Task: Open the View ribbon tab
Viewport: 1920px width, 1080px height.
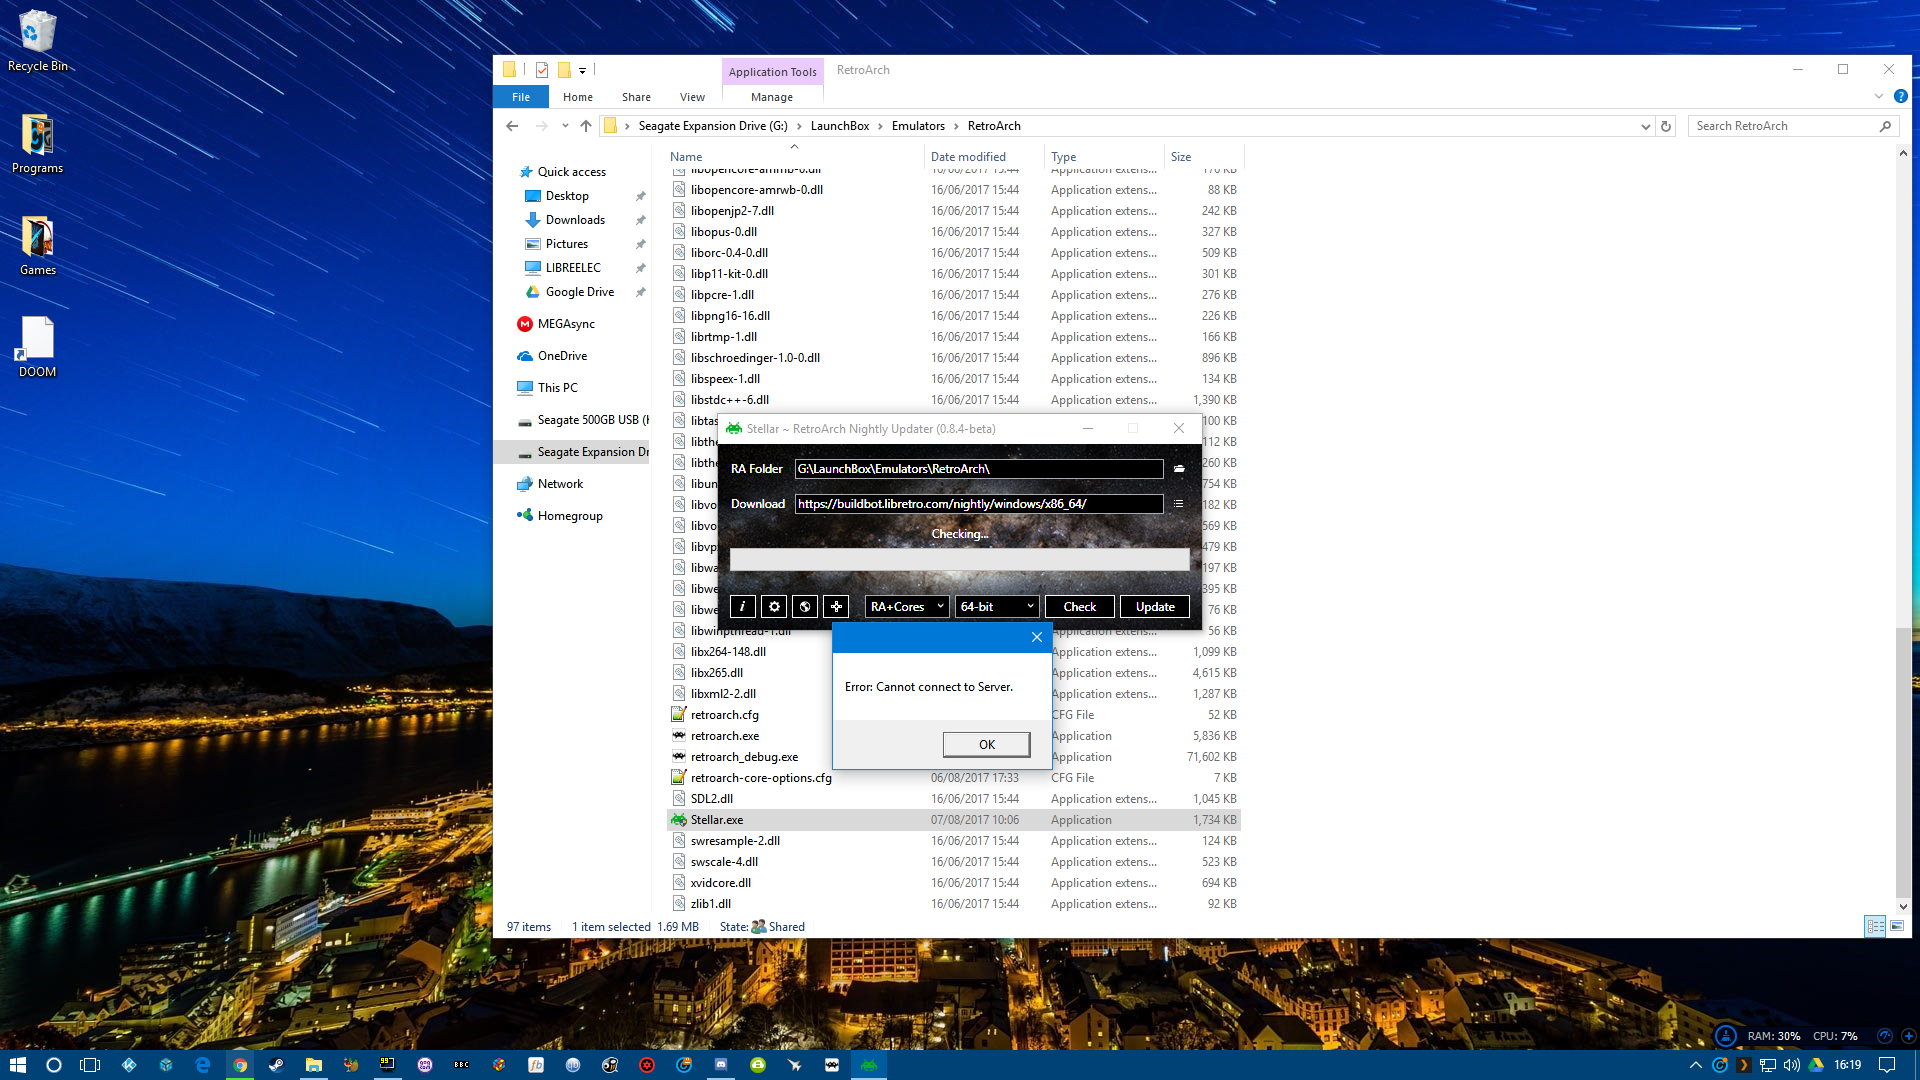Action: tap(692, 97)
